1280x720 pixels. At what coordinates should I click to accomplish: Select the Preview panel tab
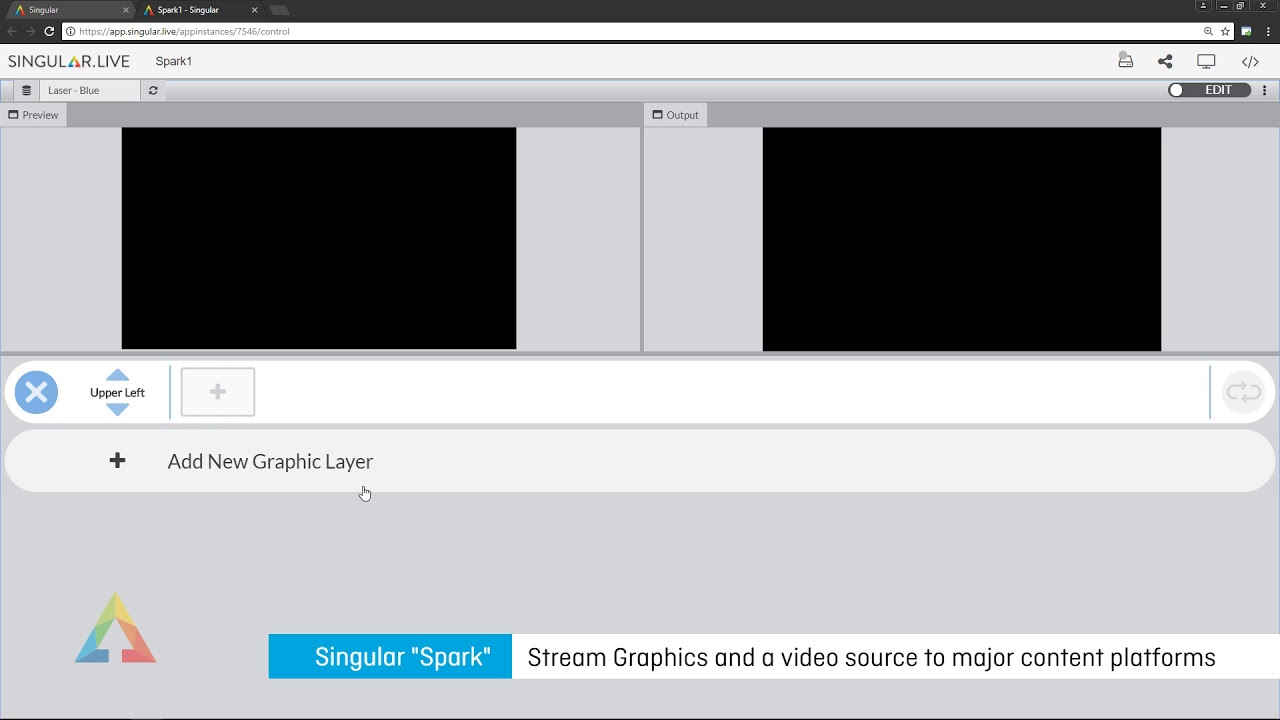click(x=34, y=115)
